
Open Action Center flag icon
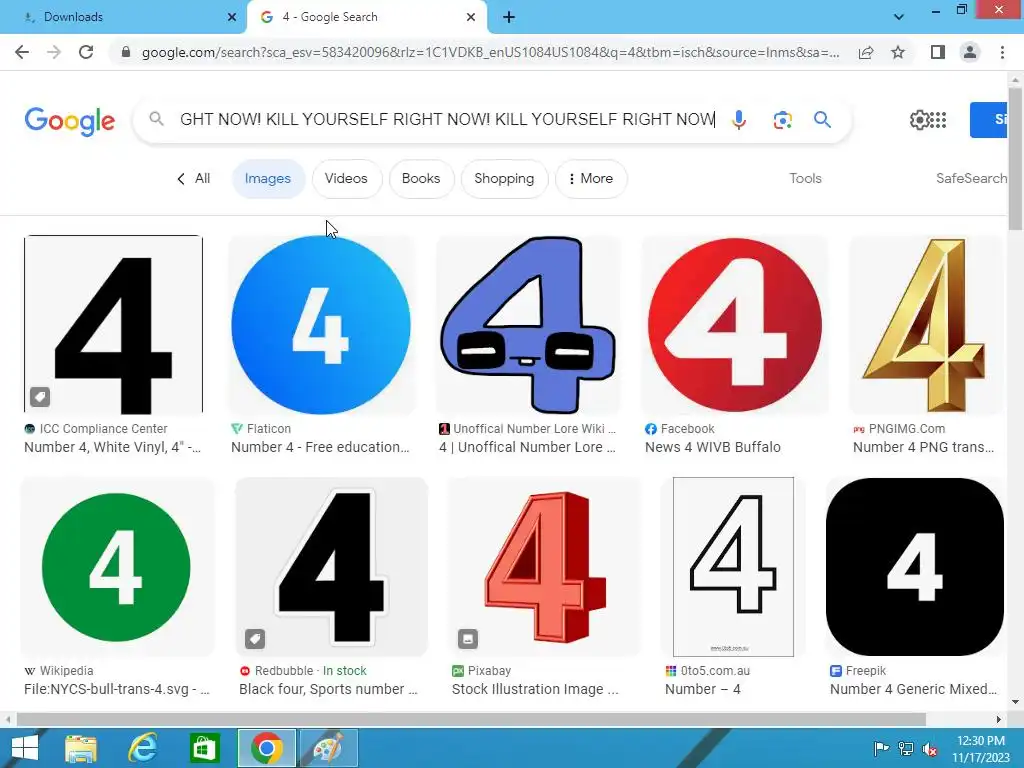881,748
